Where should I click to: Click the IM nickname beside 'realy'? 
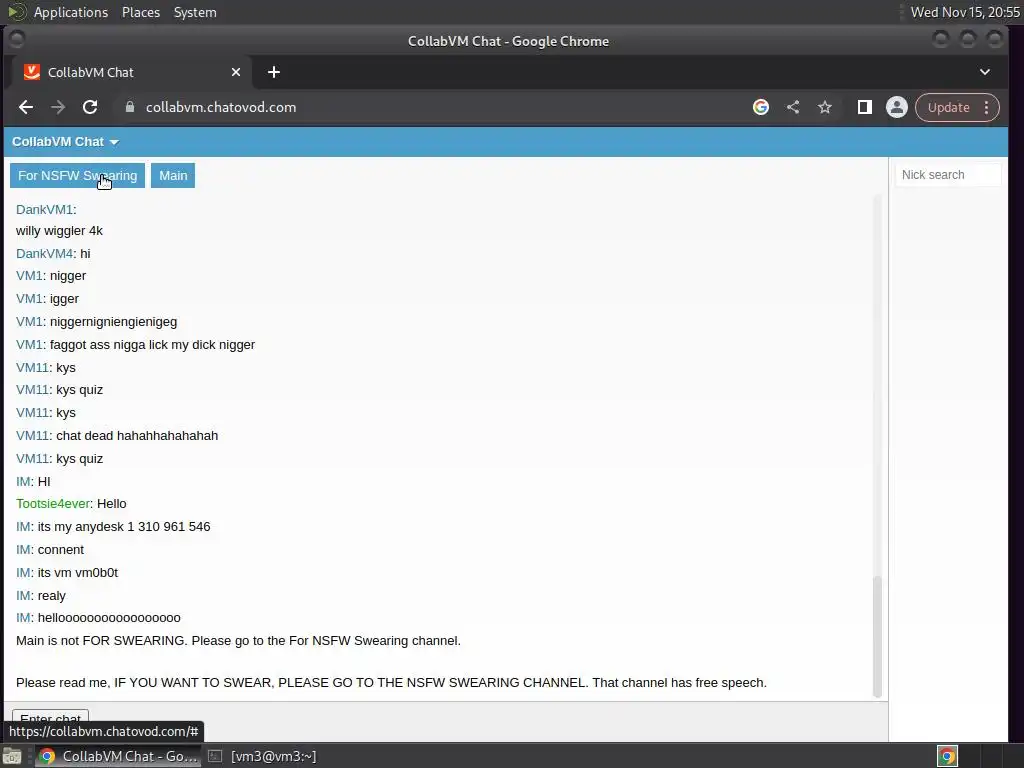(x=24, y=596)
